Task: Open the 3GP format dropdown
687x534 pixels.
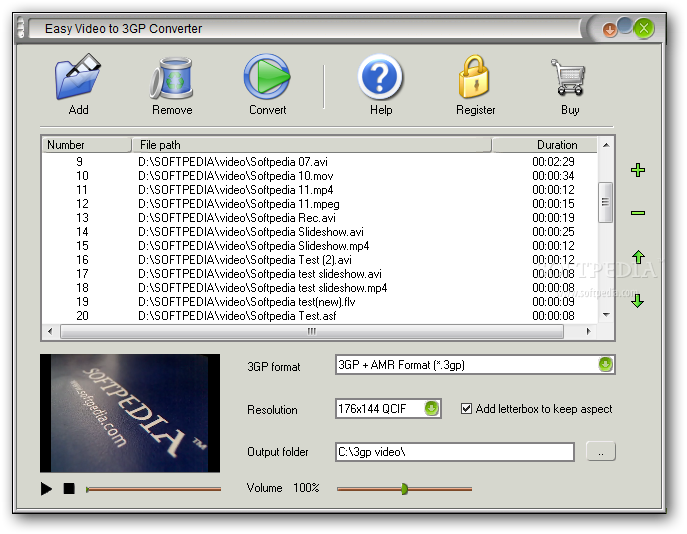Action: click(x=606, y=364)
